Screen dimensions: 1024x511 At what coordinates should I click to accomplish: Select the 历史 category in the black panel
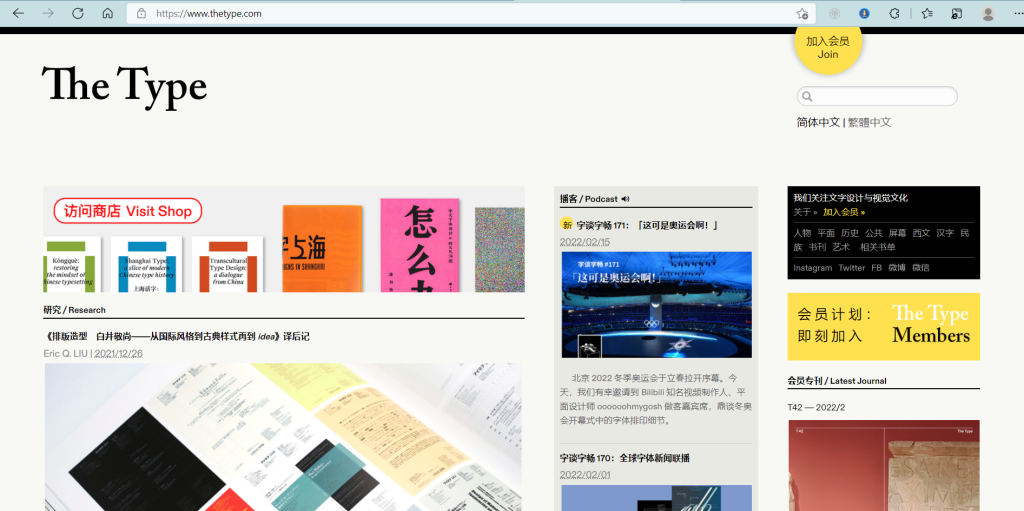click(850, 233)
